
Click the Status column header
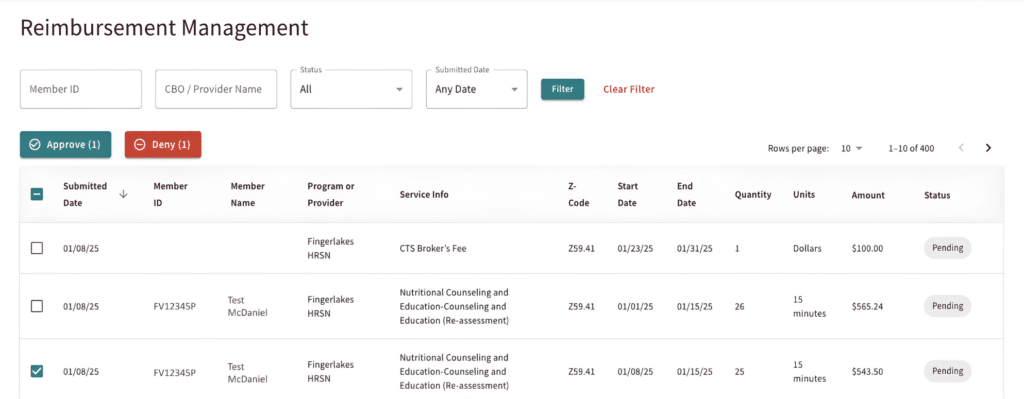(937, 195)
